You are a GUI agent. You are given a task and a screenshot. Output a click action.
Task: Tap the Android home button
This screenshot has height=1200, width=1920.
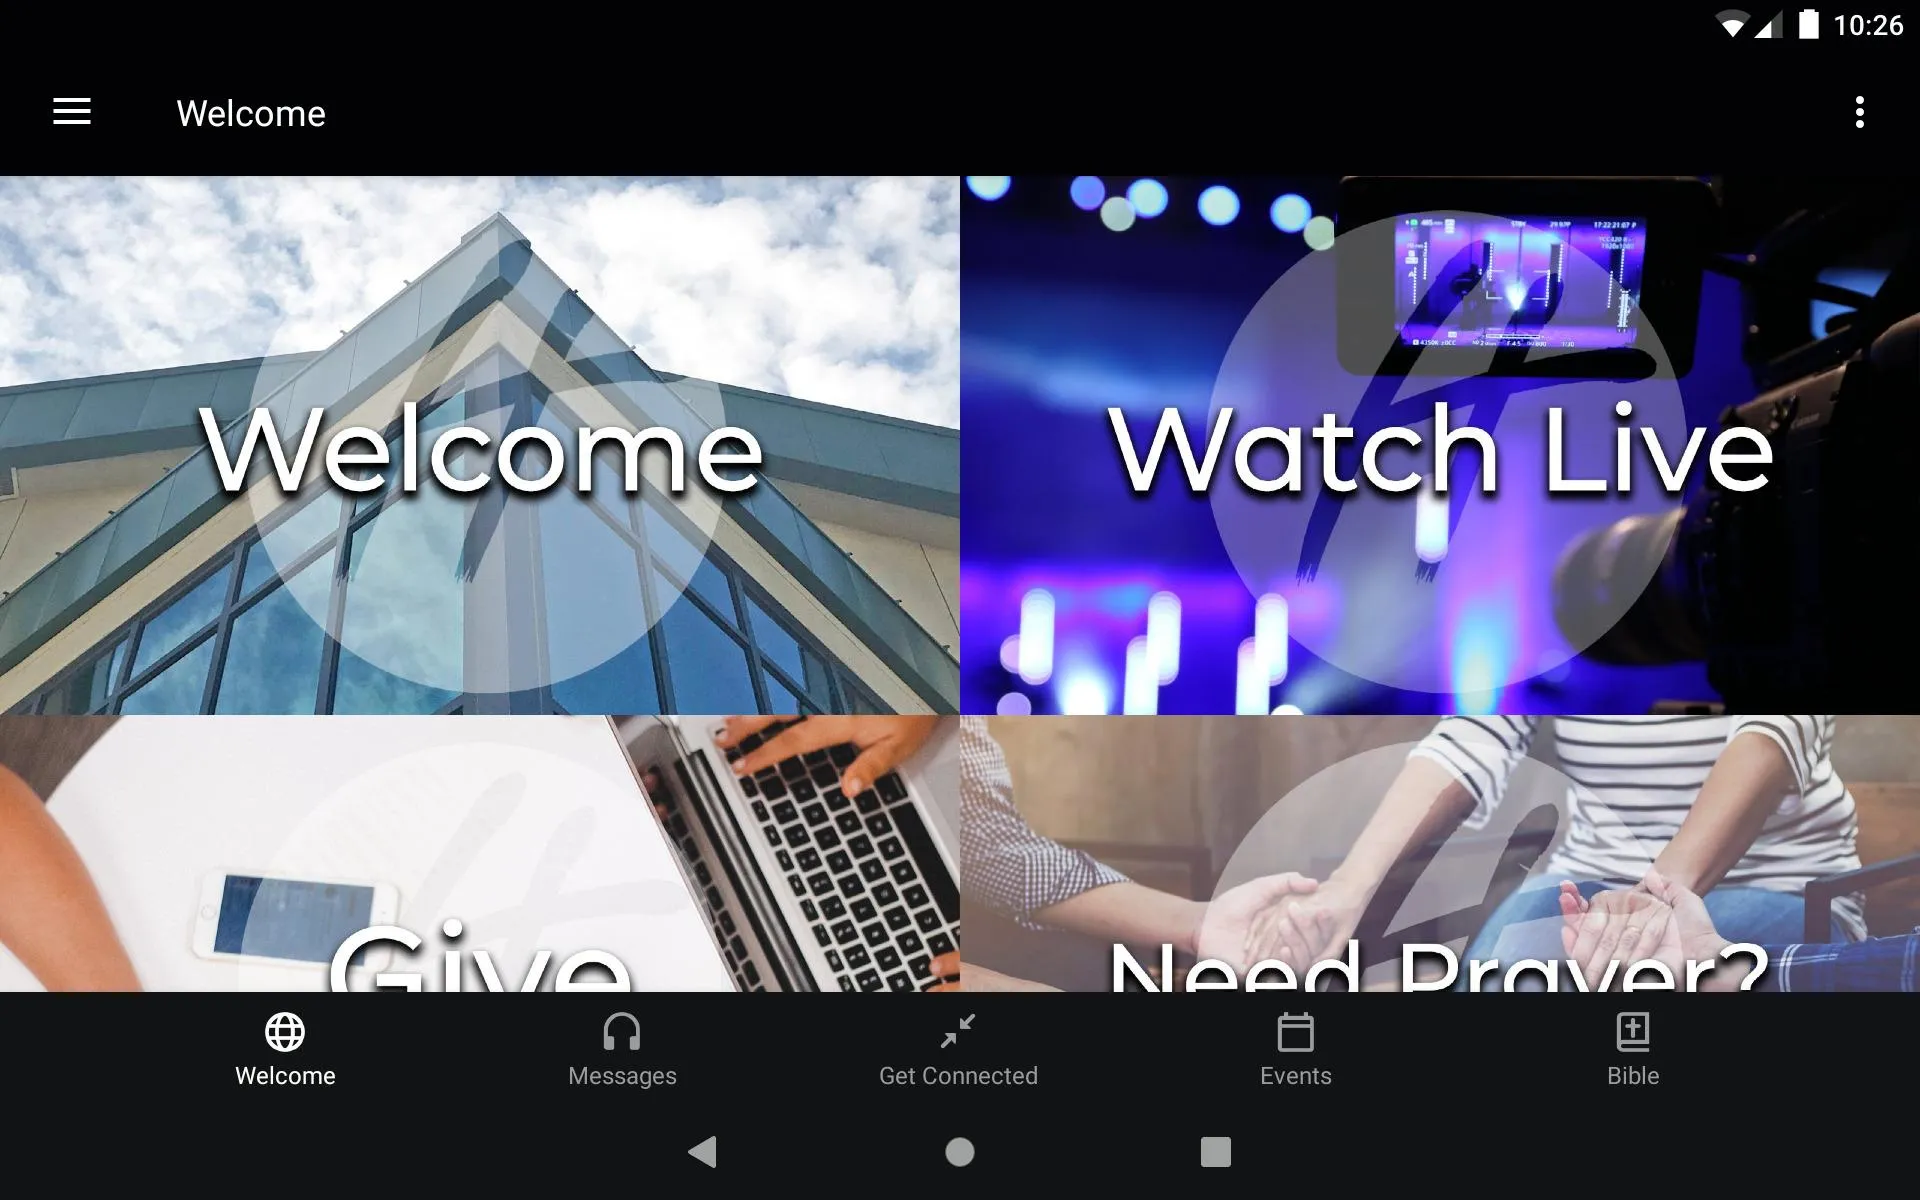959,1152
